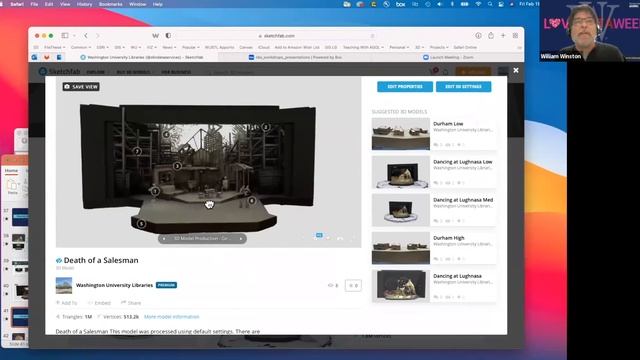The width and height of the screenshot is (640, 360).
Task: Click the Embed option
Action: (x=99, y=303)
